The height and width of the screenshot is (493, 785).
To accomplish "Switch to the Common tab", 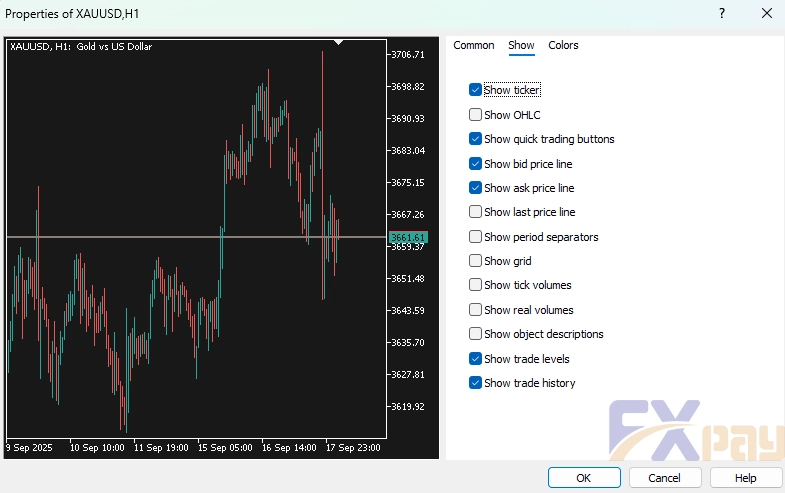I will pos(474,45).
